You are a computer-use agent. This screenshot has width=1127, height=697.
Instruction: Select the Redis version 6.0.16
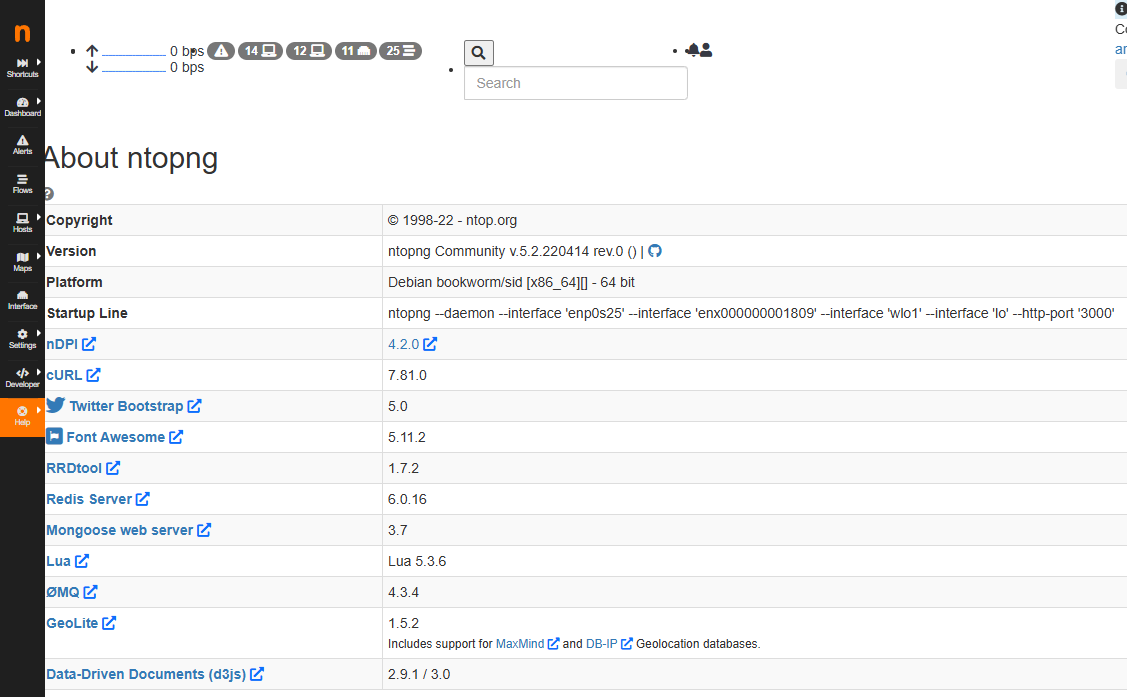click(408, 499)
